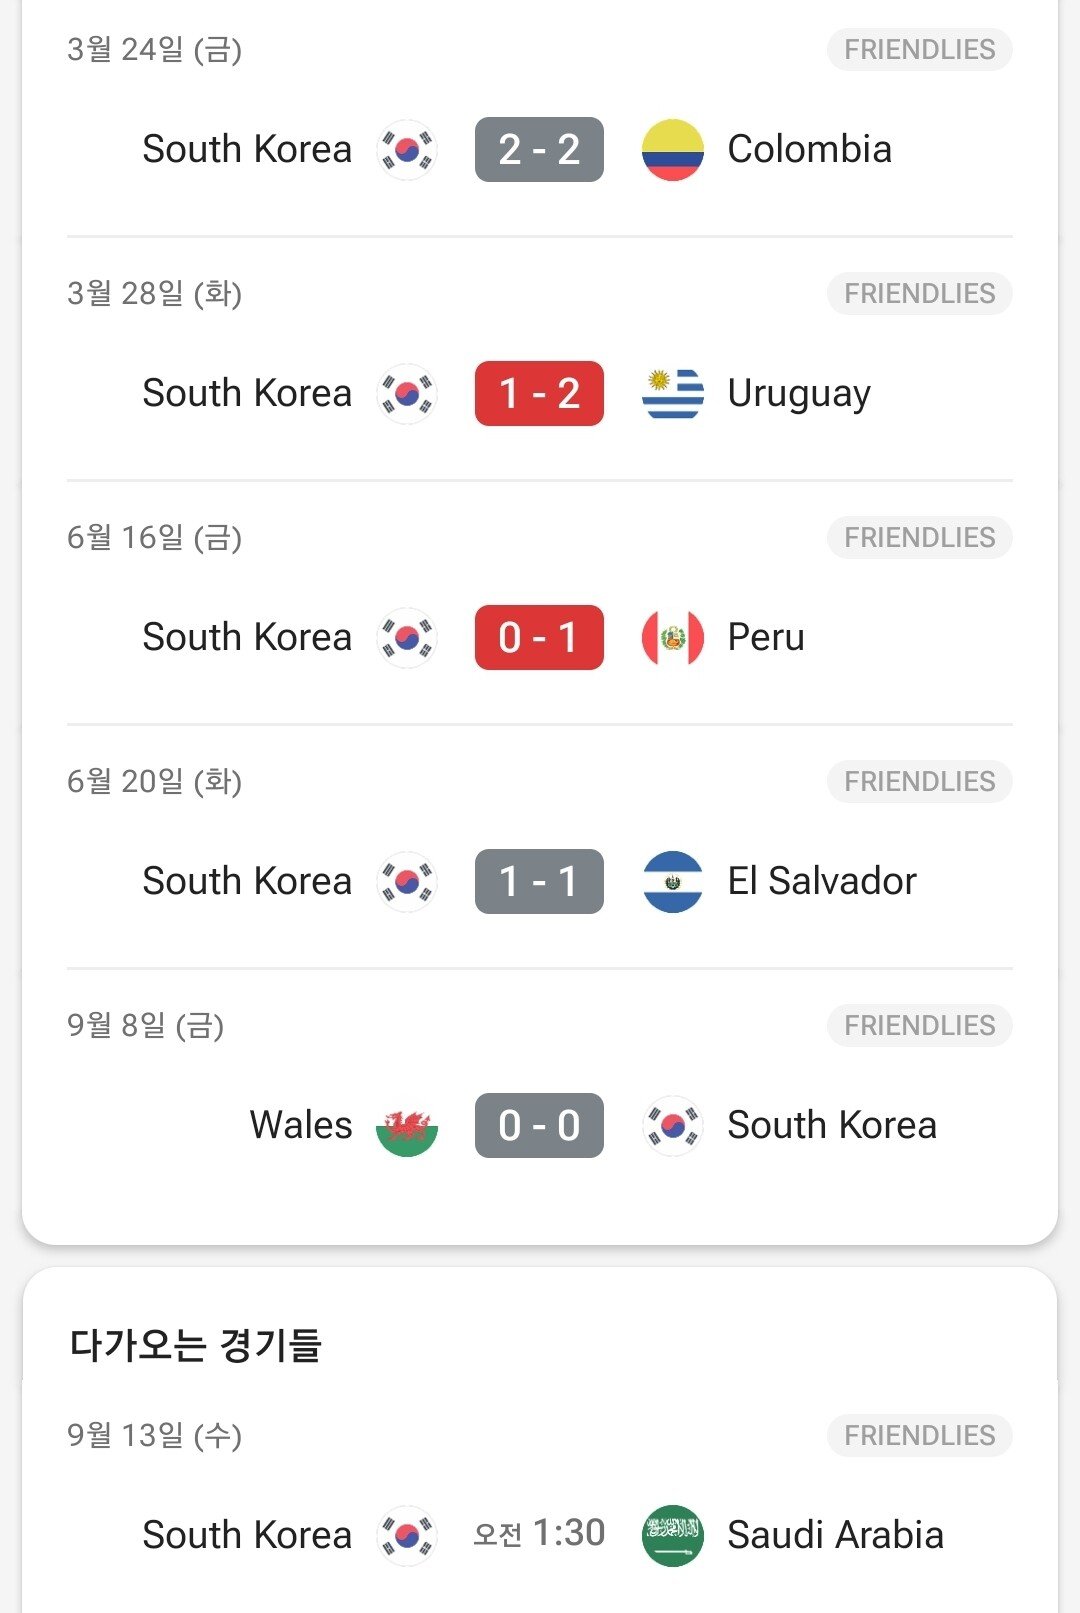Tap FRIENDLIES tag on the 3월 24일 match
1080x1613 pixels.
(x=919, y=50)
